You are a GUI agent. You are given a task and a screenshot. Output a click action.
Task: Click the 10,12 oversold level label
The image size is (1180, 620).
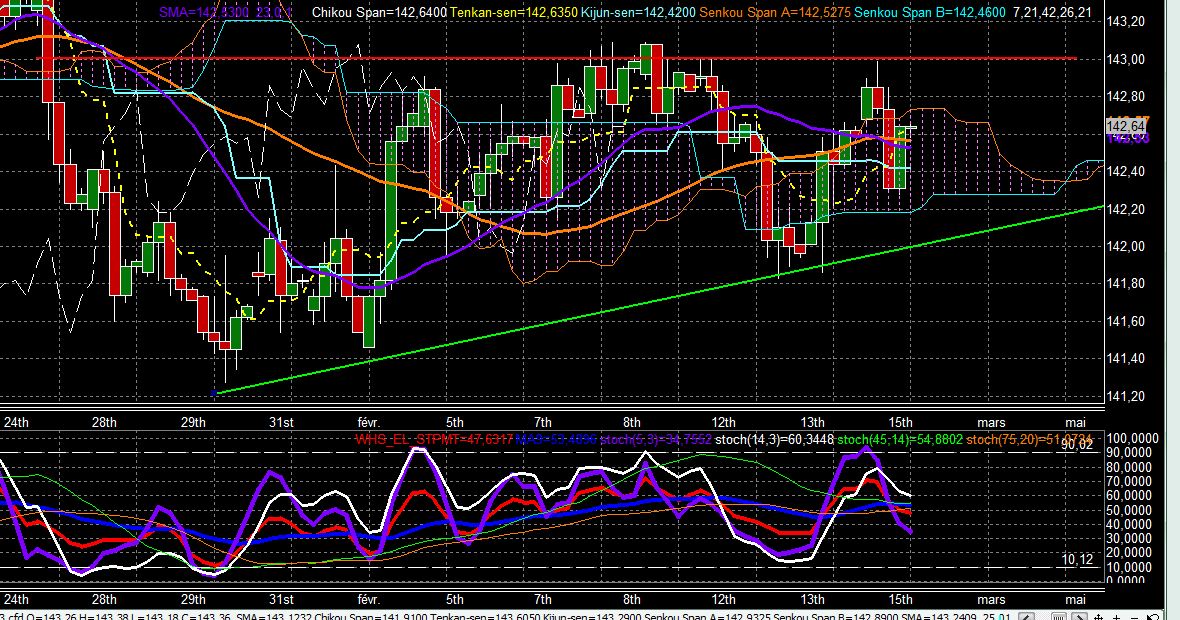click(x=1077, y=559)
